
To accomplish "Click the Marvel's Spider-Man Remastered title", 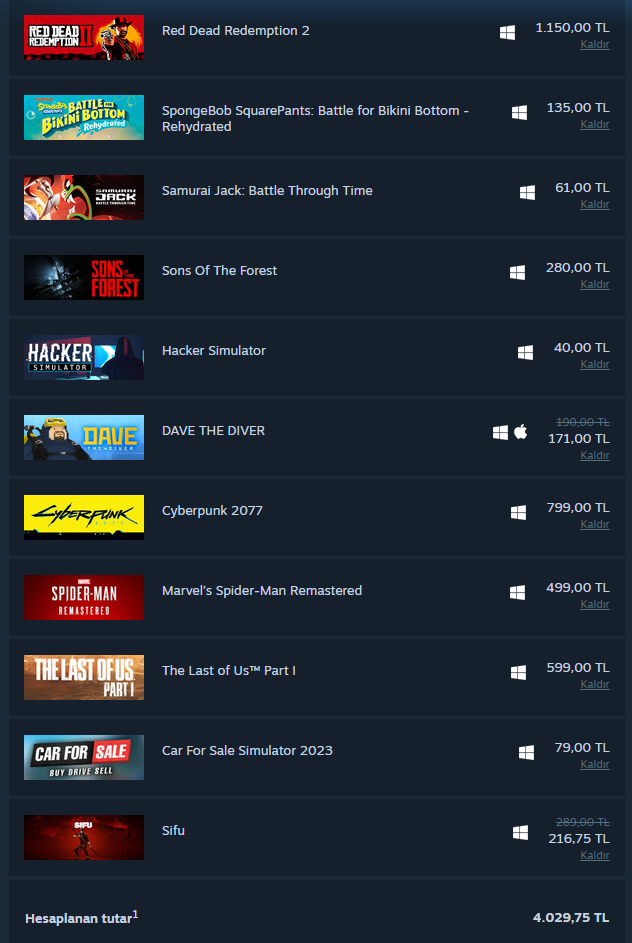I will 262,591.
